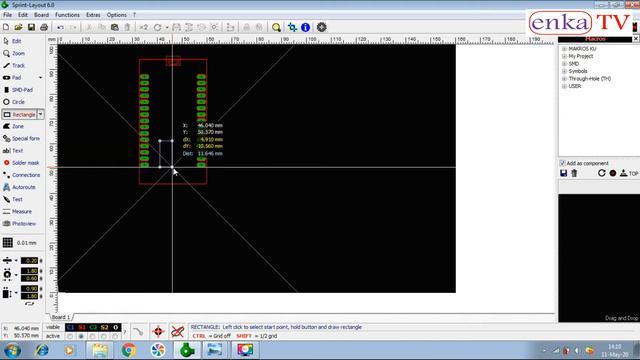
Task: Select the Special form tool
Action: coord(21,139)
